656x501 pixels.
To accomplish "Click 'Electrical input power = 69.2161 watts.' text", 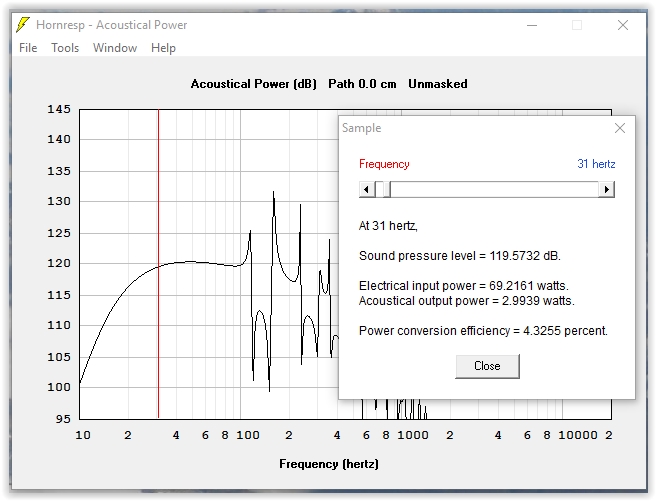I will pos(464,286).
